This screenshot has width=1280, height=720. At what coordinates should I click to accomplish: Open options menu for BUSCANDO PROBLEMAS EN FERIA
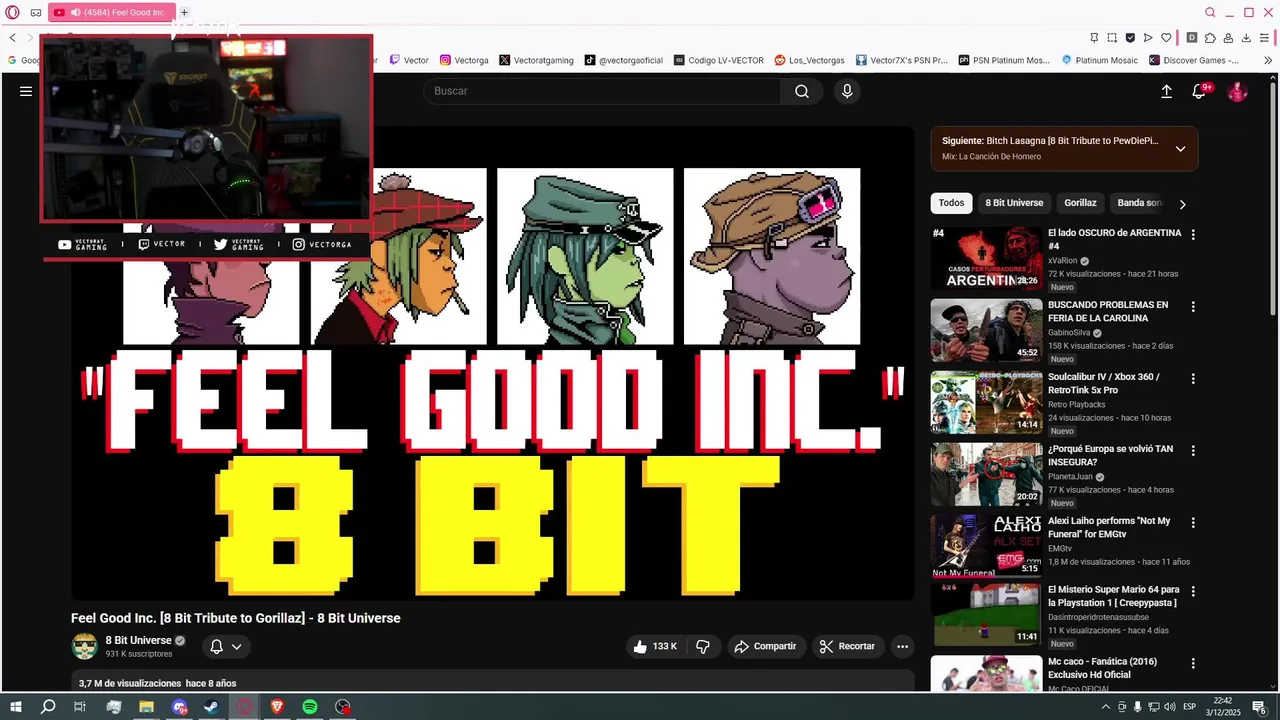pyautogui.click(x=1192, y=306)
